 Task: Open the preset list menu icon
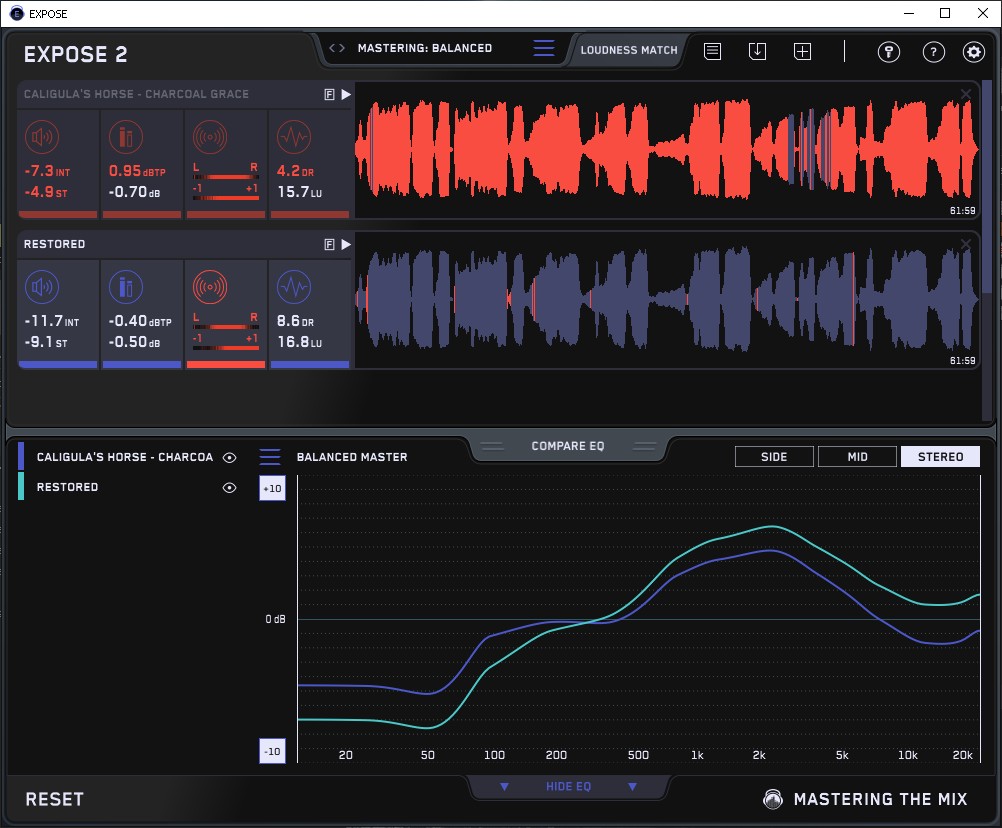(x=544, y=48)
